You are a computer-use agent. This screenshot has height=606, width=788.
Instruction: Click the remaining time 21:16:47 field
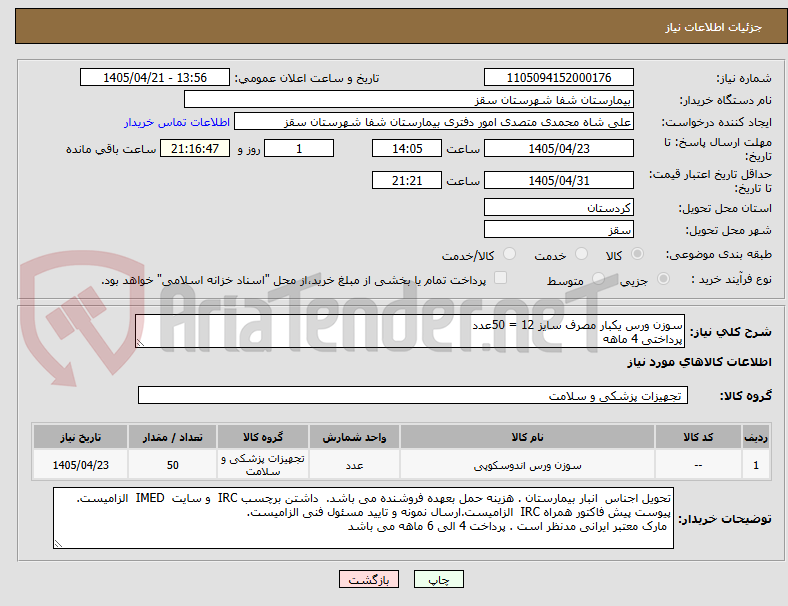[195, 149]
